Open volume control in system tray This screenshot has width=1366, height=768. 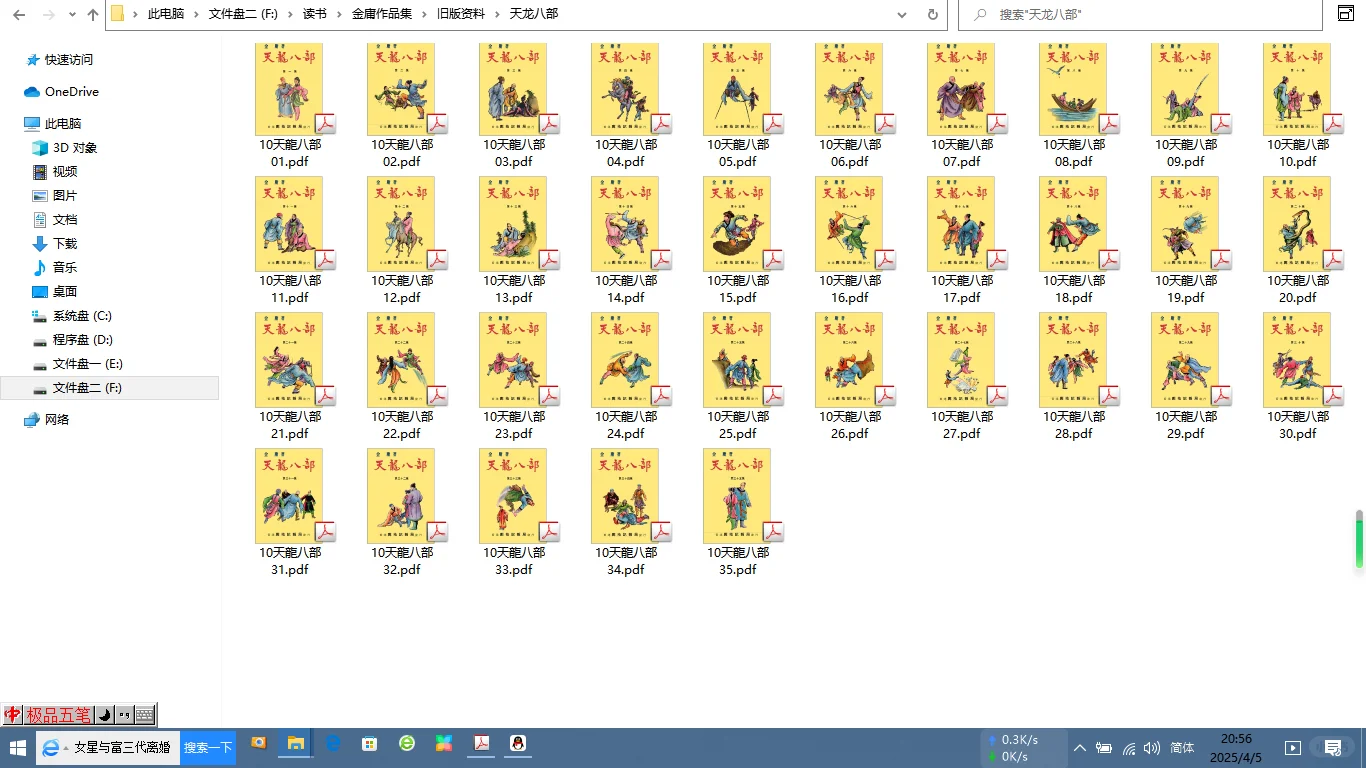[x=1152, y=748]
